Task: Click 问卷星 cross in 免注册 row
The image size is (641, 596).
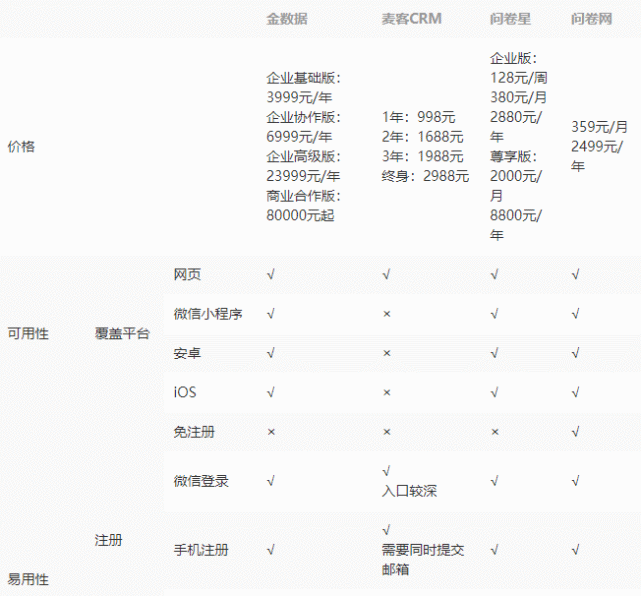Action: [495, 432]
